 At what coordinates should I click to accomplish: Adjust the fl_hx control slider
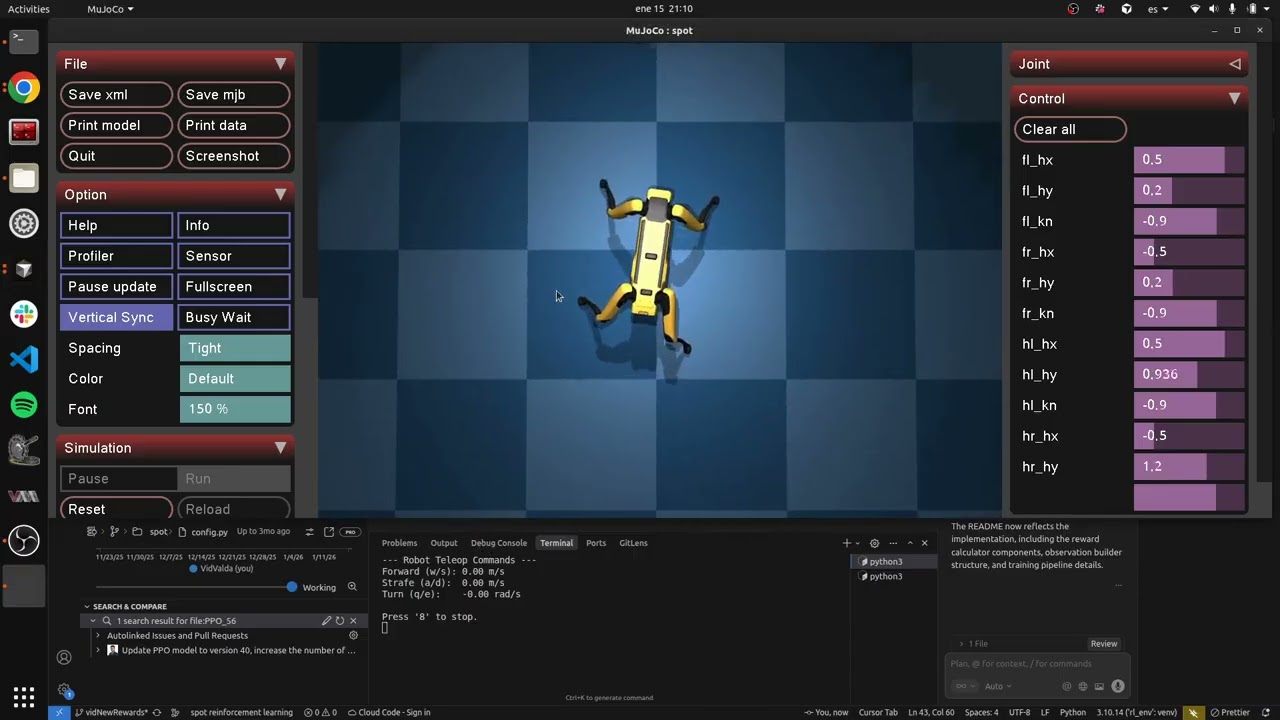[1189, 160]
